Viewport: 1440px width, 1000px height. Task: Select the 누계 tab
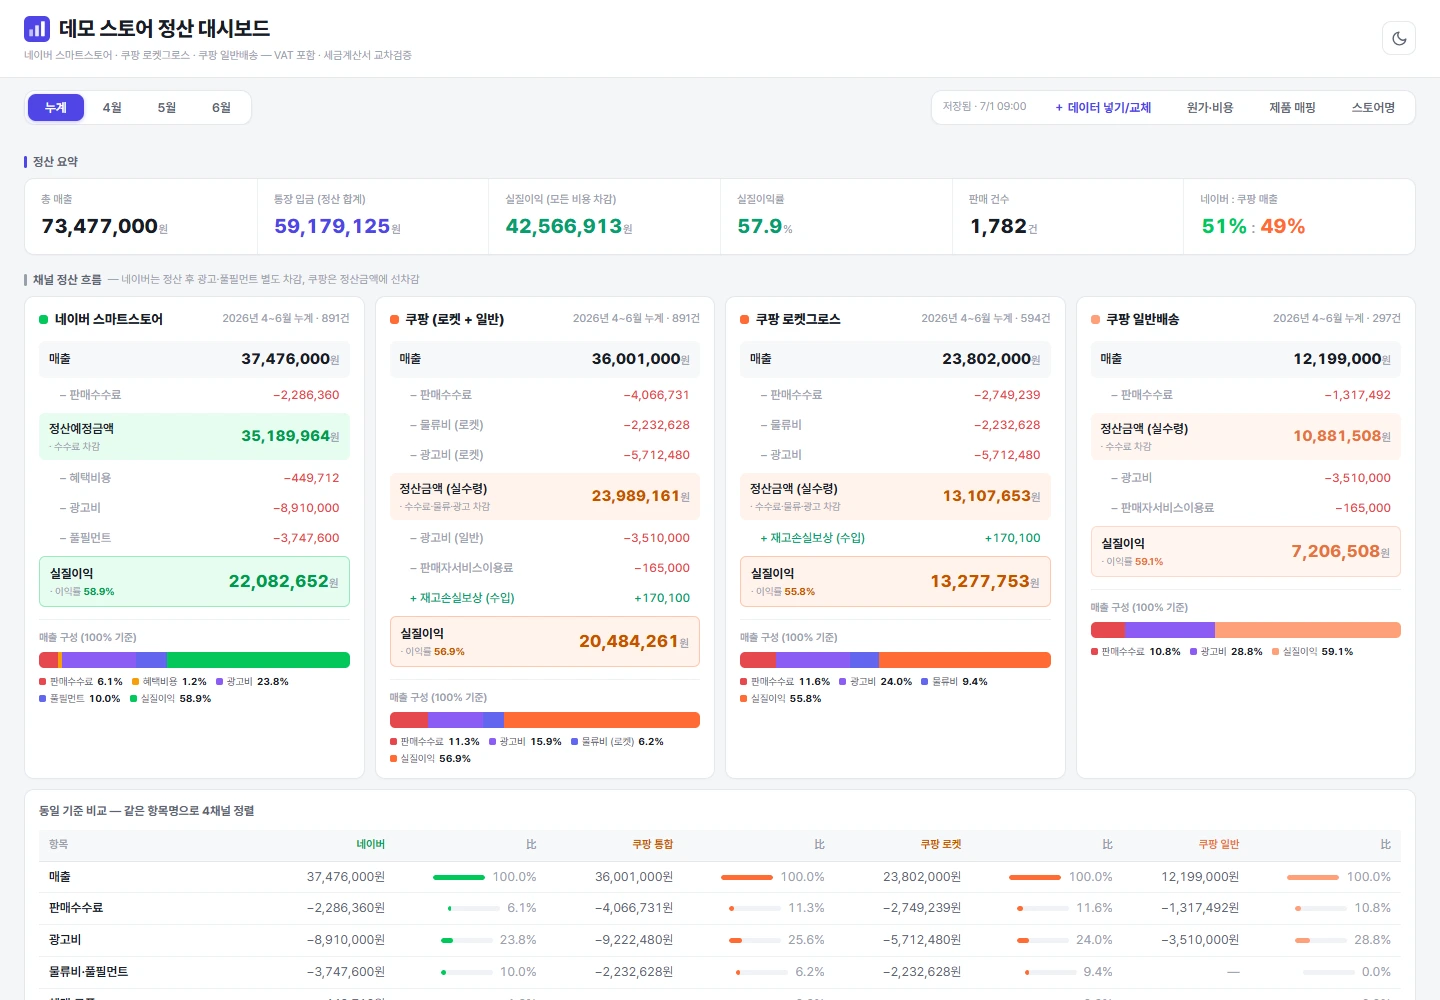click(x=56, y=108)
